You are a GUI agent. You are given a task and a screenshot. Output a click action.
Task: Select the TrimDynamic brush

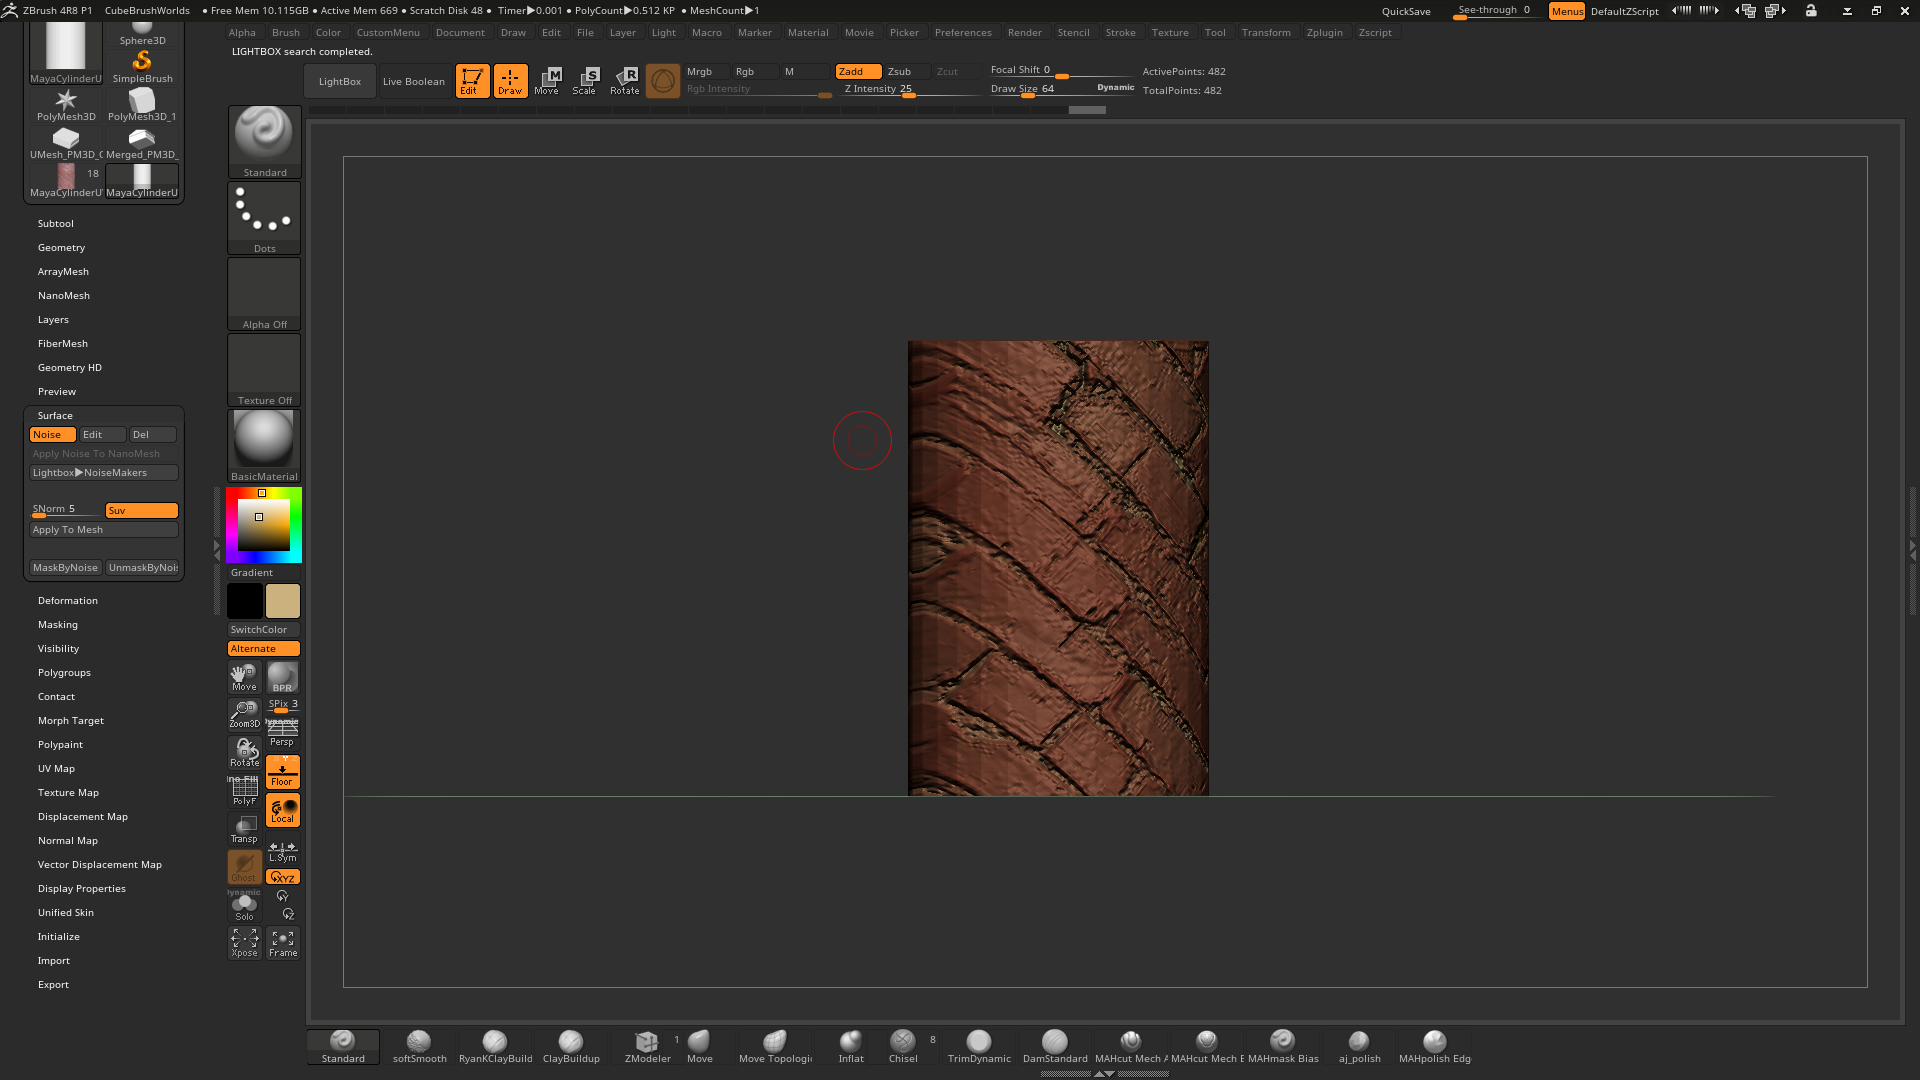[979, 1047]
